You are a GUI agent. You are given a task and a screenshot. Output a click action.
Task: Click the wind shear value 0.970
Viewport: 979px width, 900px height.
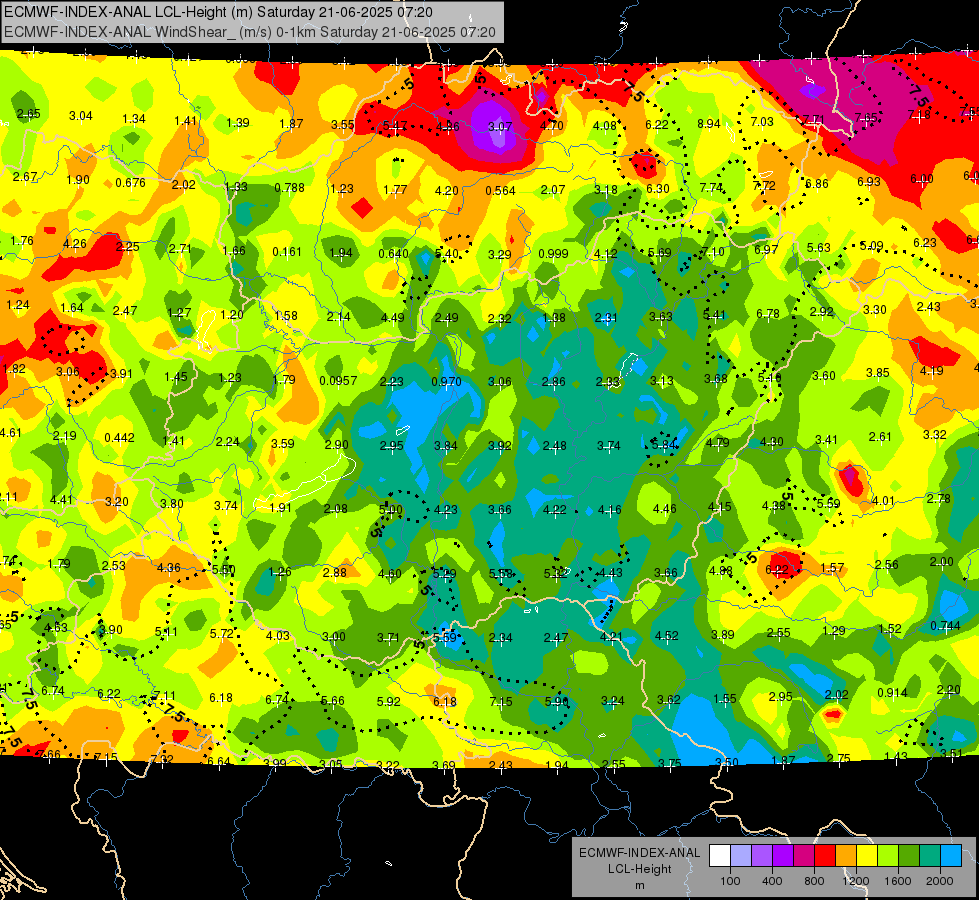pos(446,382)
